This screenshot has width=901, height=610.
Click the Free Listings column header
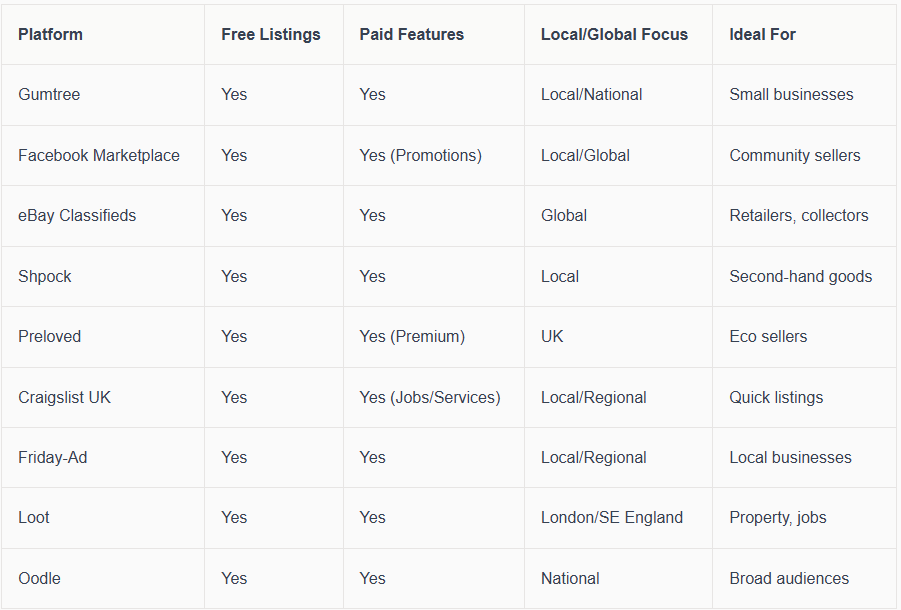point(271,34)
